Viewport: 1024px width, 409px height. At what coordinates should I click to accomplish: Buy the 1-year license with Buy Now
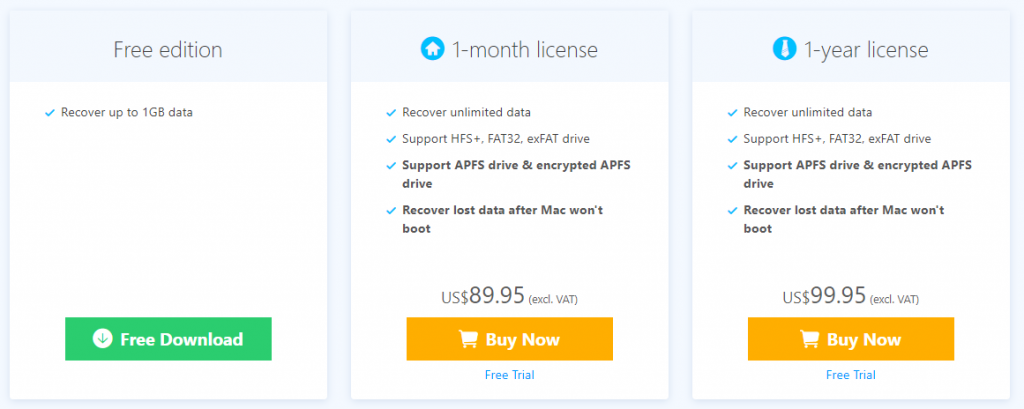click(851, 339)
